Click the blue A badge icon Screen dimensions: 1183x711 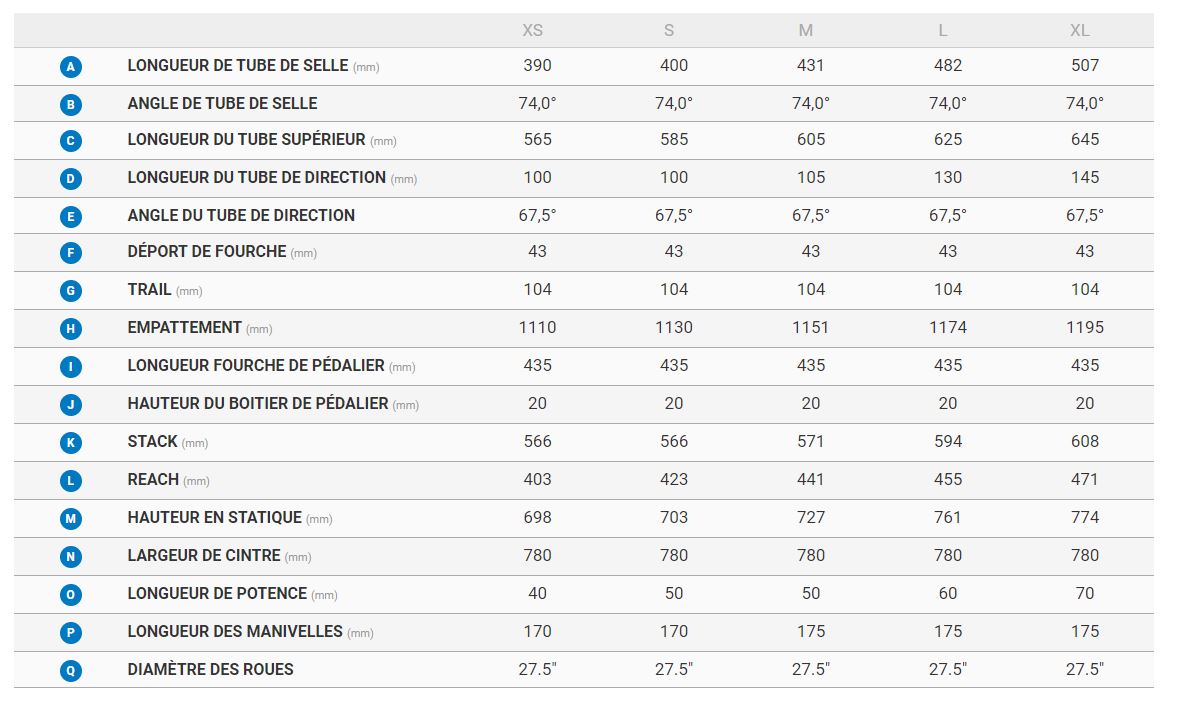(x=70, y=67)
